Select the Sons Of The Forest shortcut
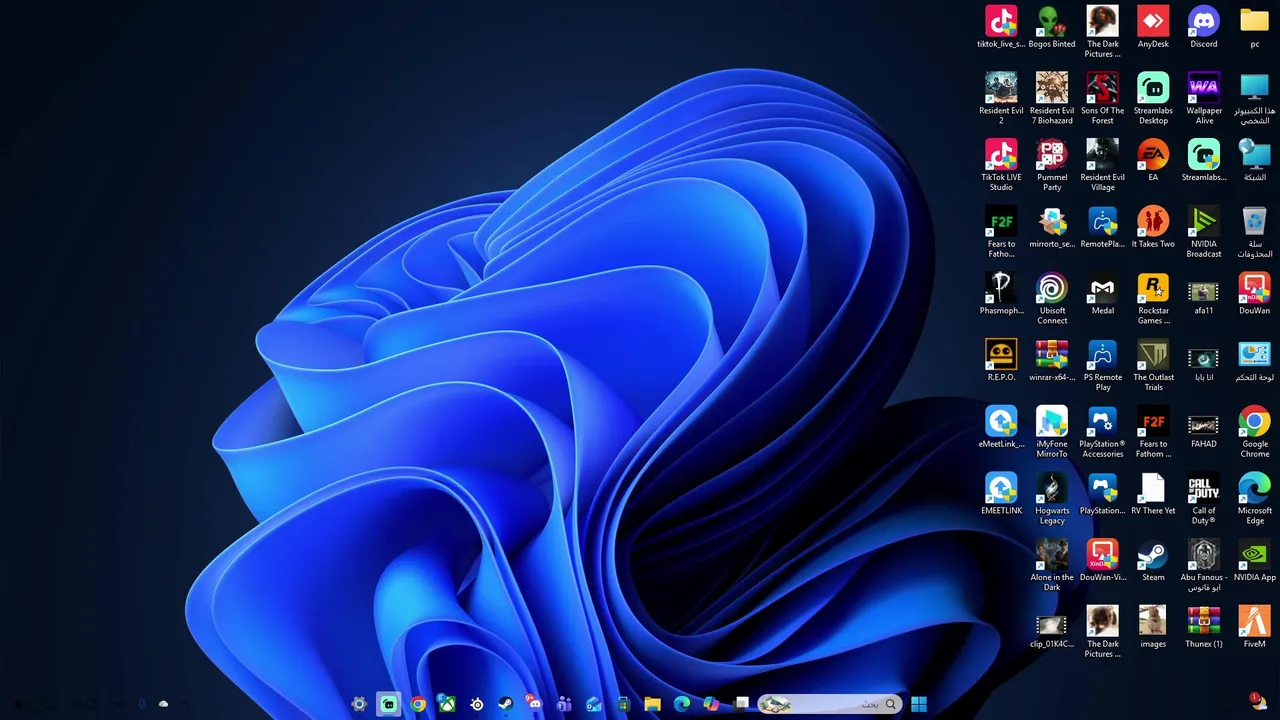This screenshot has height=720, width=1280. coord(1103,98)
